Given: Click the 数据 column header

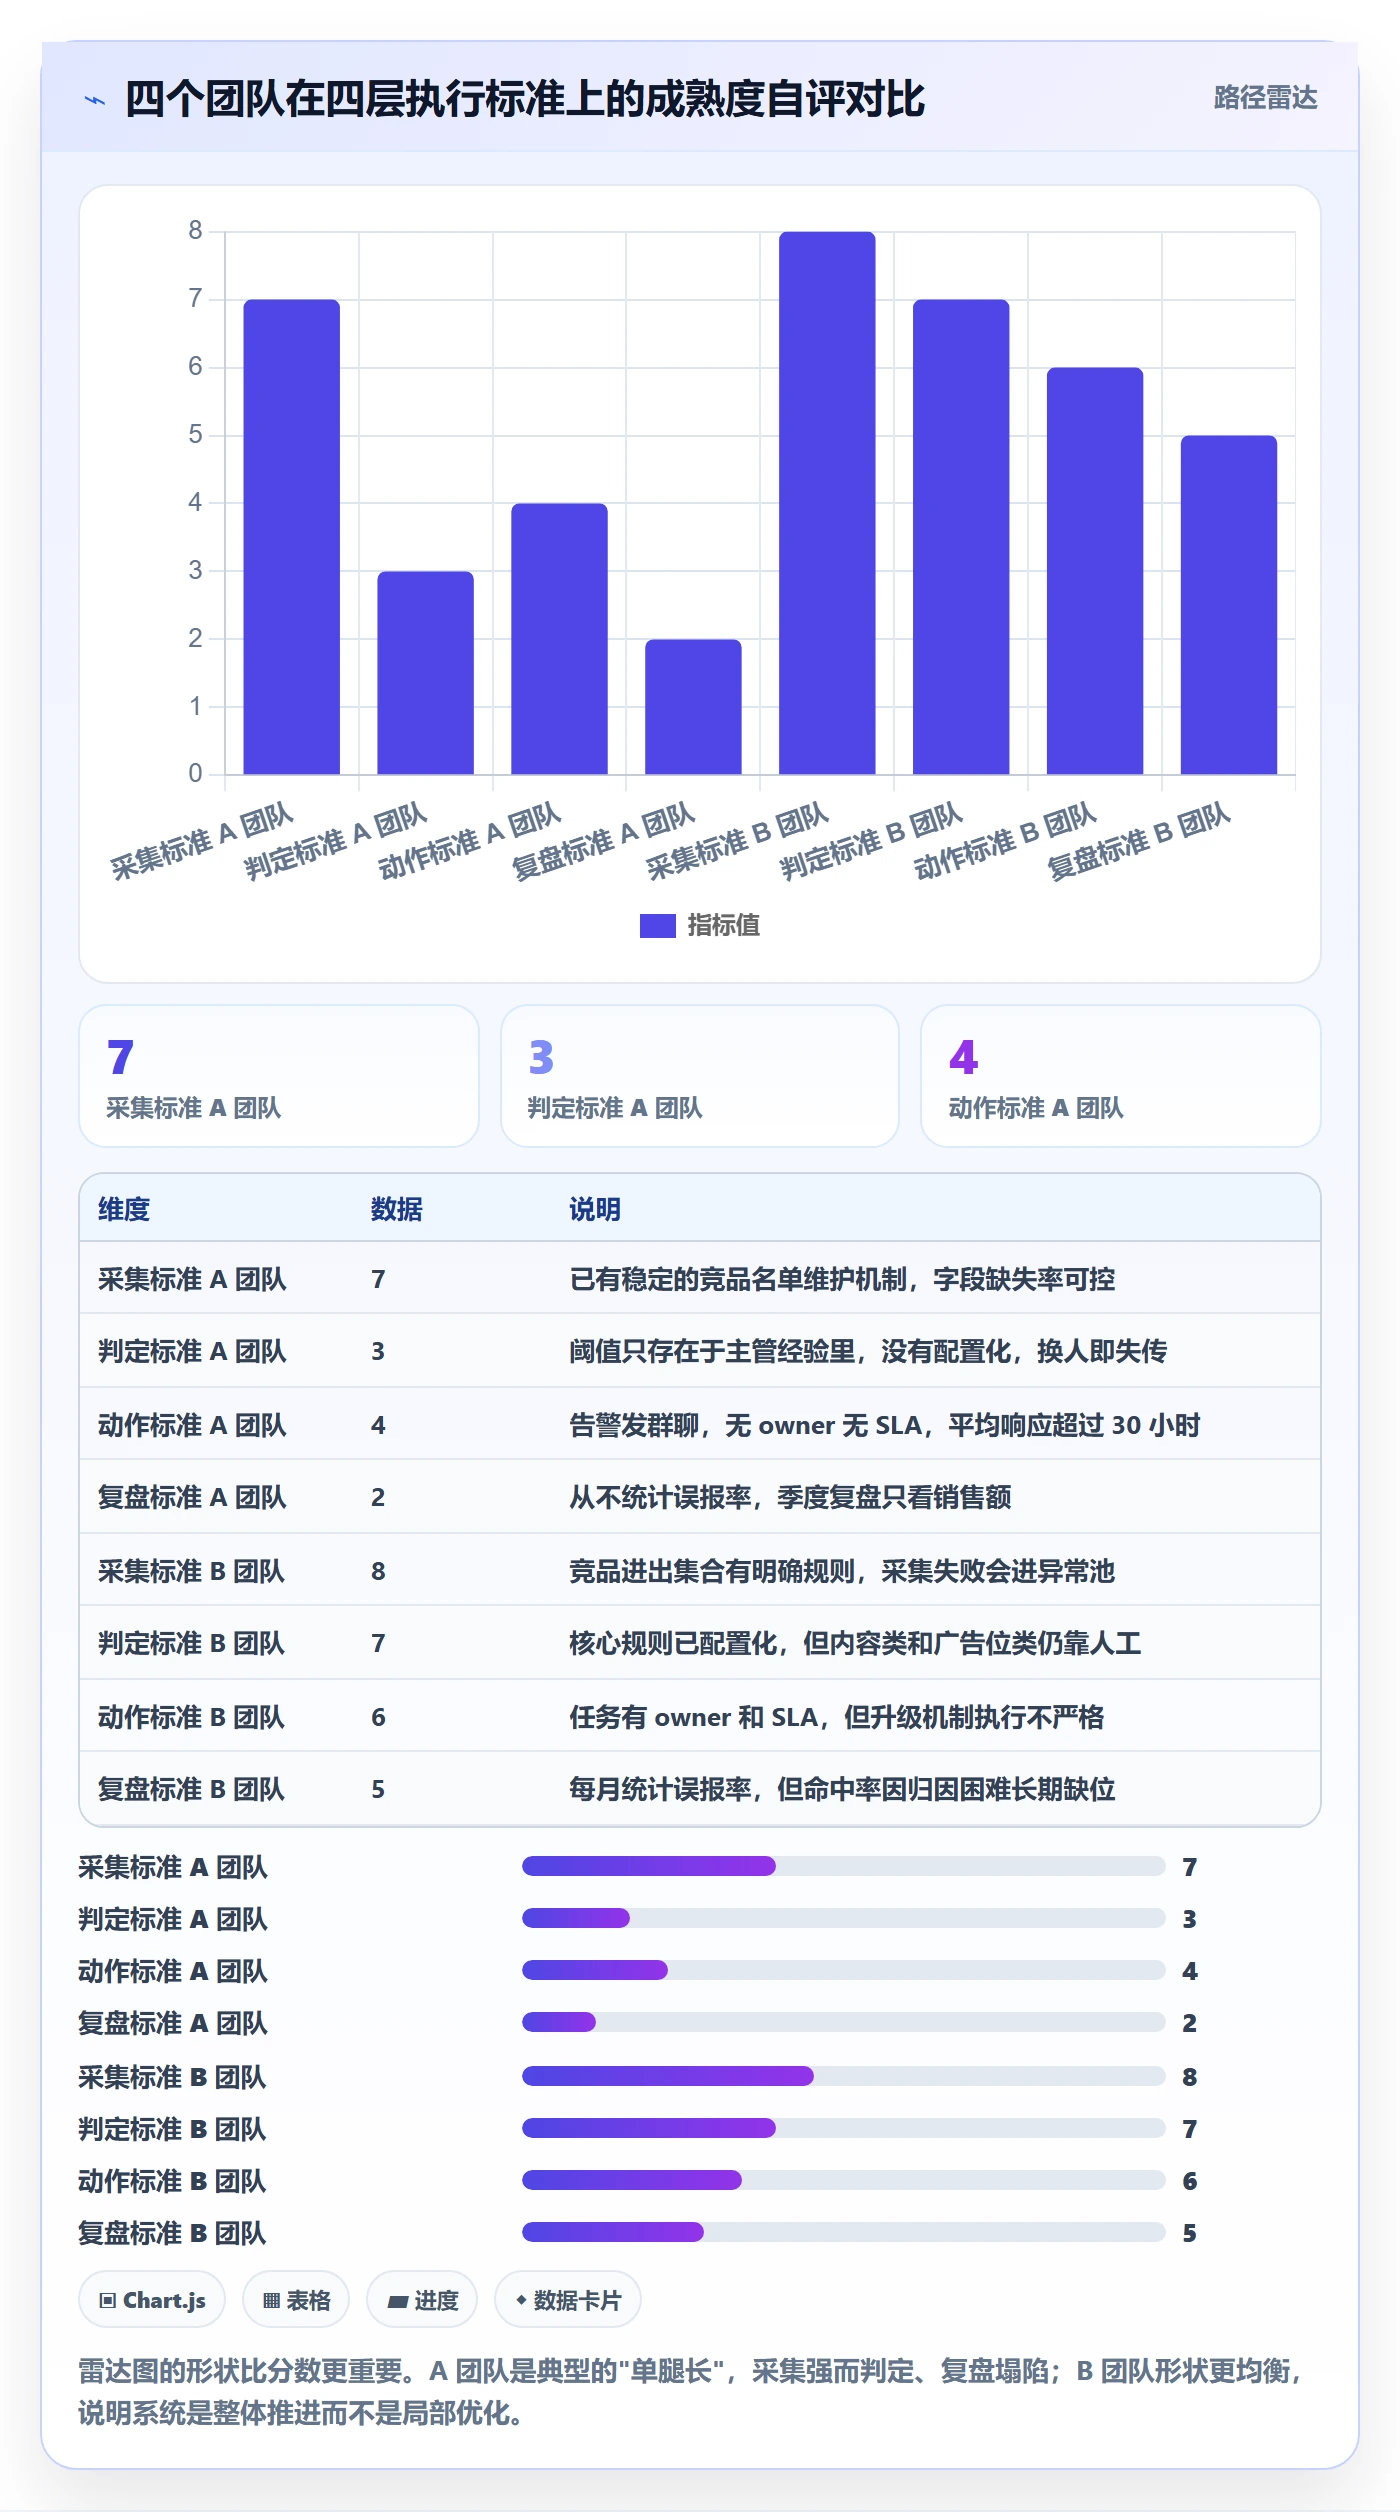Looking at the screenshot, I should pyautogui.click(x=397, y=1209).
